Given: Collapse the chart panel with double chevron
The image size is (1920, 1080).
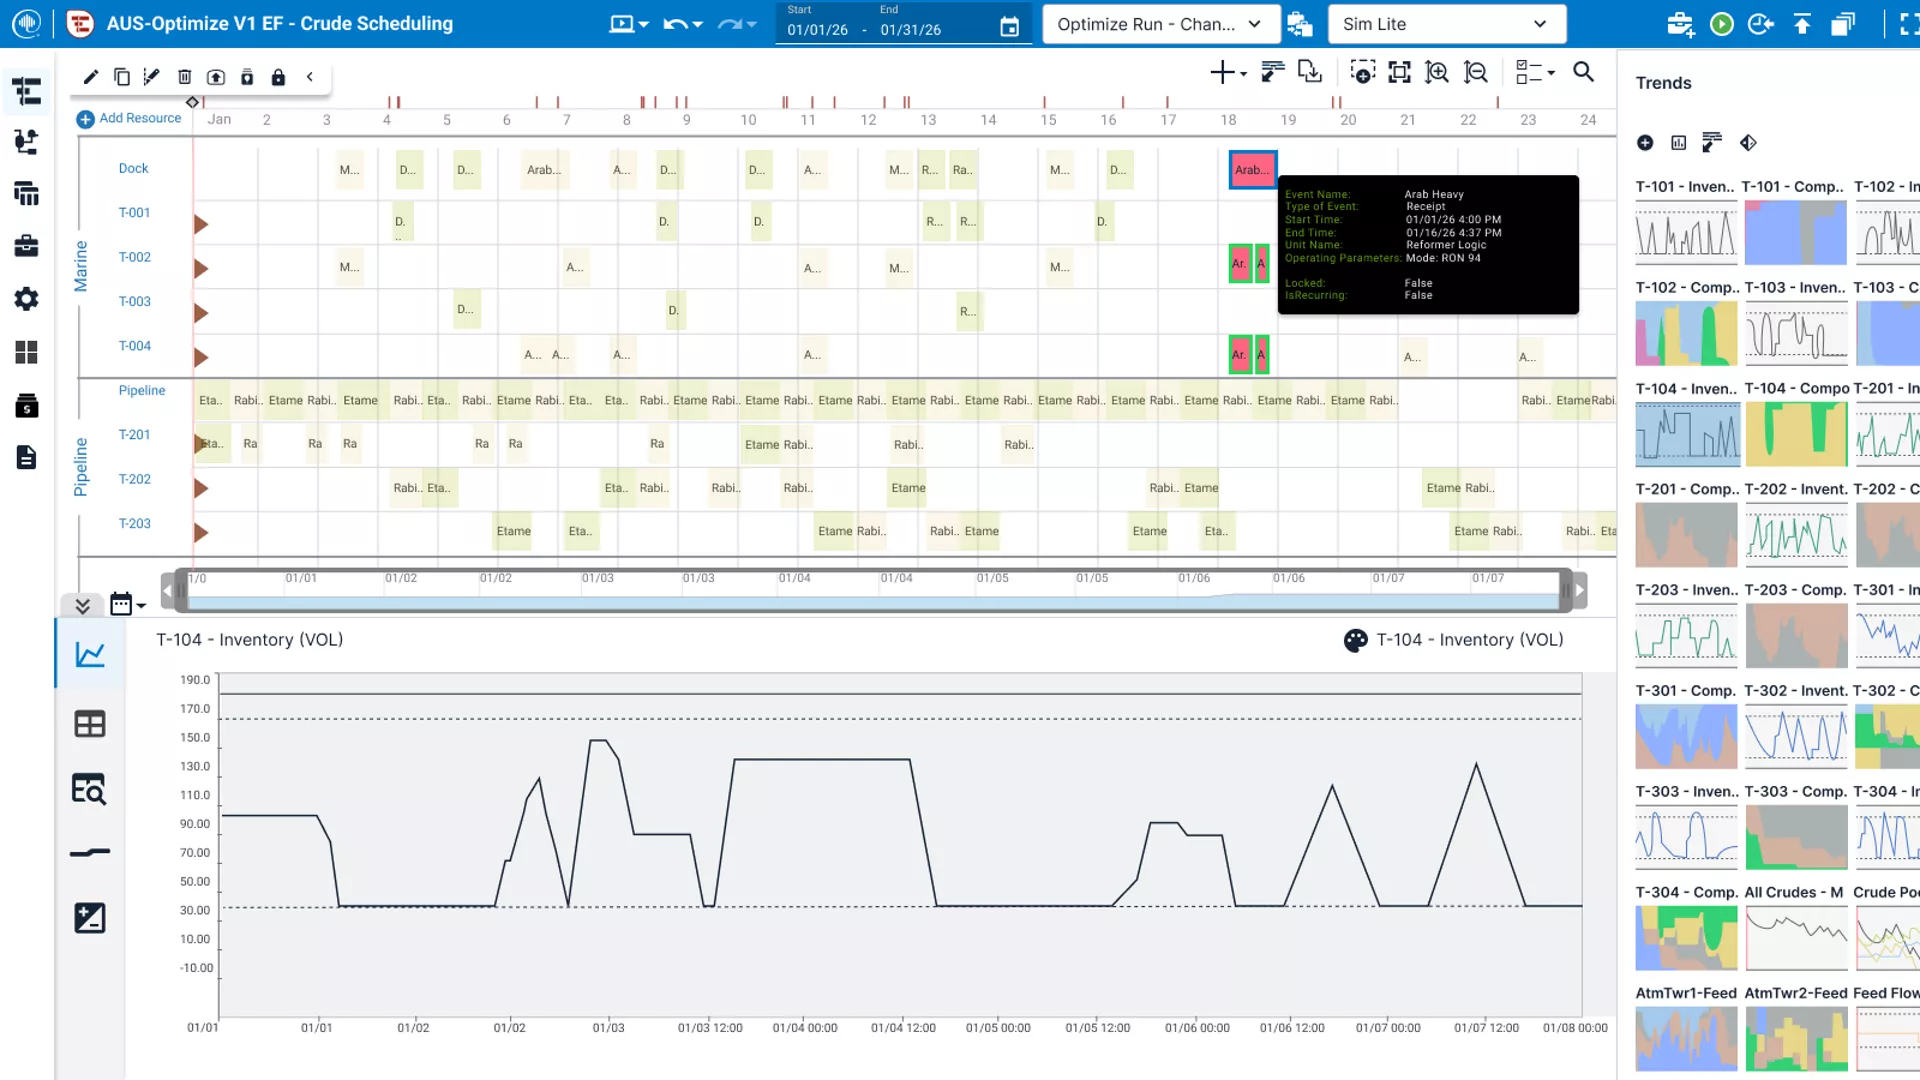Looking at the screenshot, I should pyautogui.click(x=83, y=605).
